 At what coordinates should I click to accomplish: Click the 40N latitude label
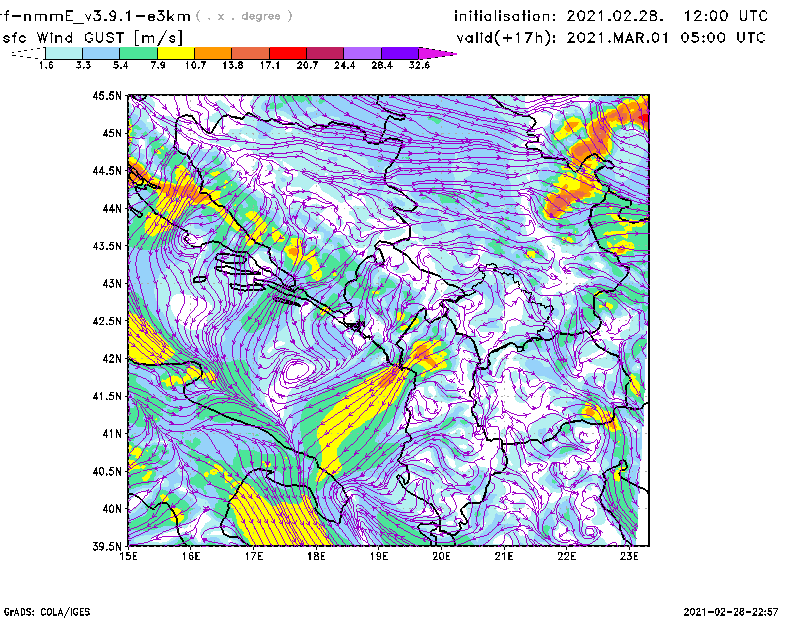(112, 509)
